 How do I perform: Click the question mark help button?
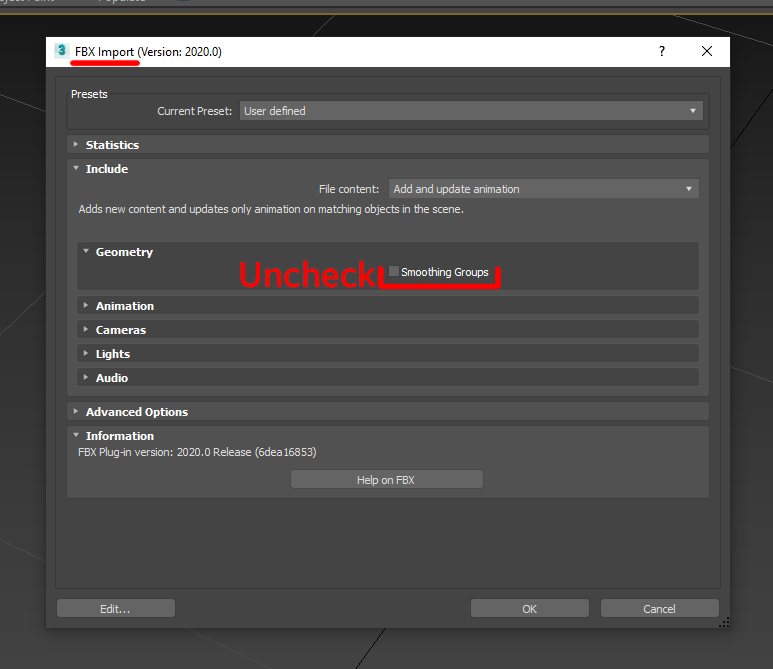tap(662, 51)
